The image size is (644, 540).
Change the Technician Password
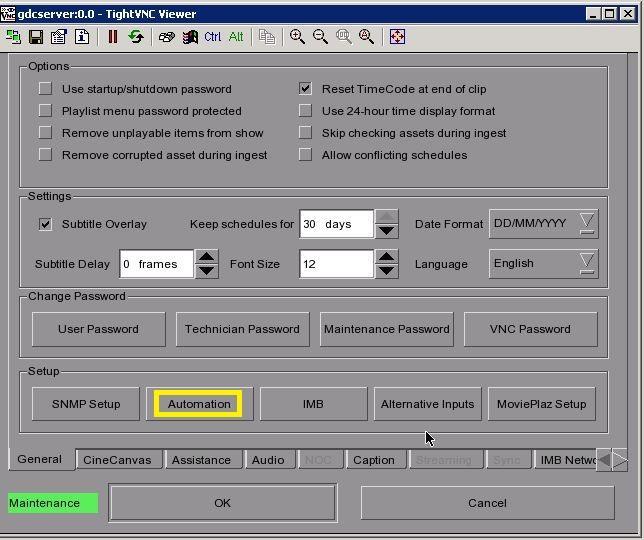click(x=242, y=329)
